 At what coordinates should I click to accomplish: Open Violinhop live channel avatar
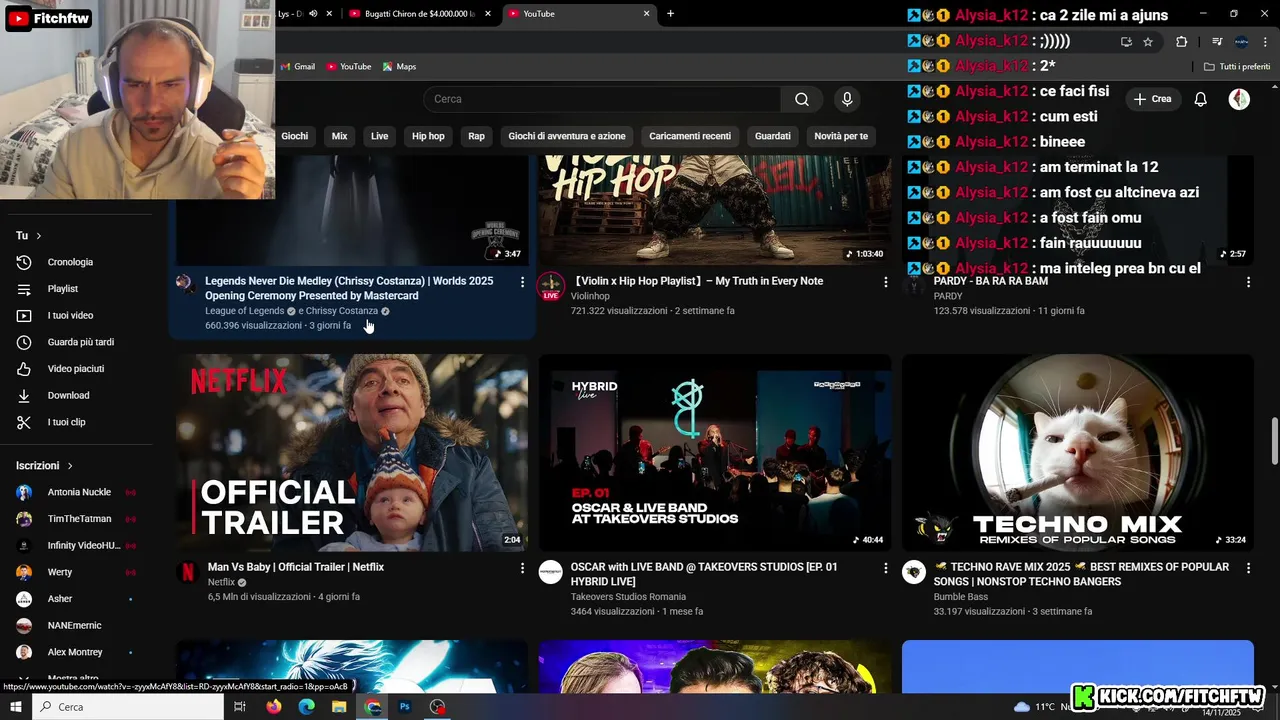click(550, 286)
